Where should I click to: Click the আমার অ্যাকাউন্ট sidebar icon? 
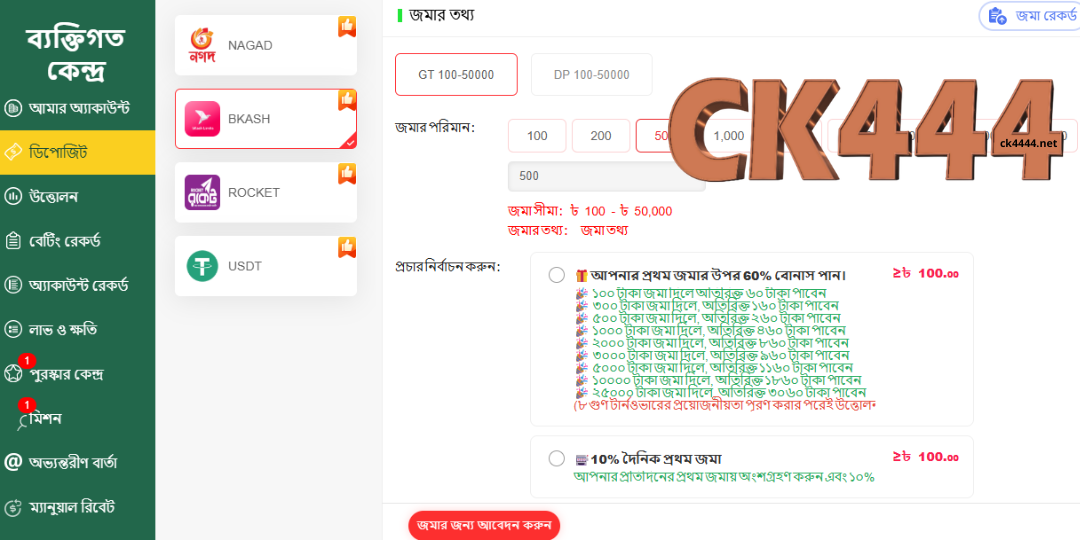tap(12, 108)
